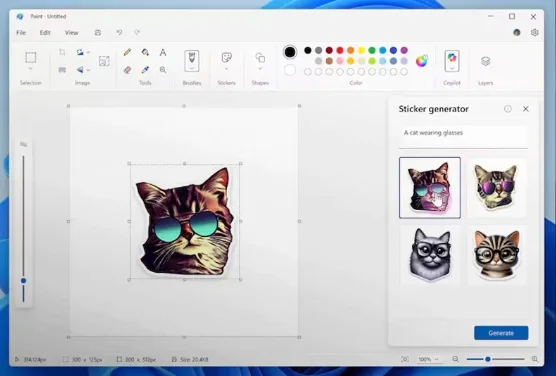This screenshot has width=556, height=376.
Task: Pick the orange color swatch
Action: [351, 50]
